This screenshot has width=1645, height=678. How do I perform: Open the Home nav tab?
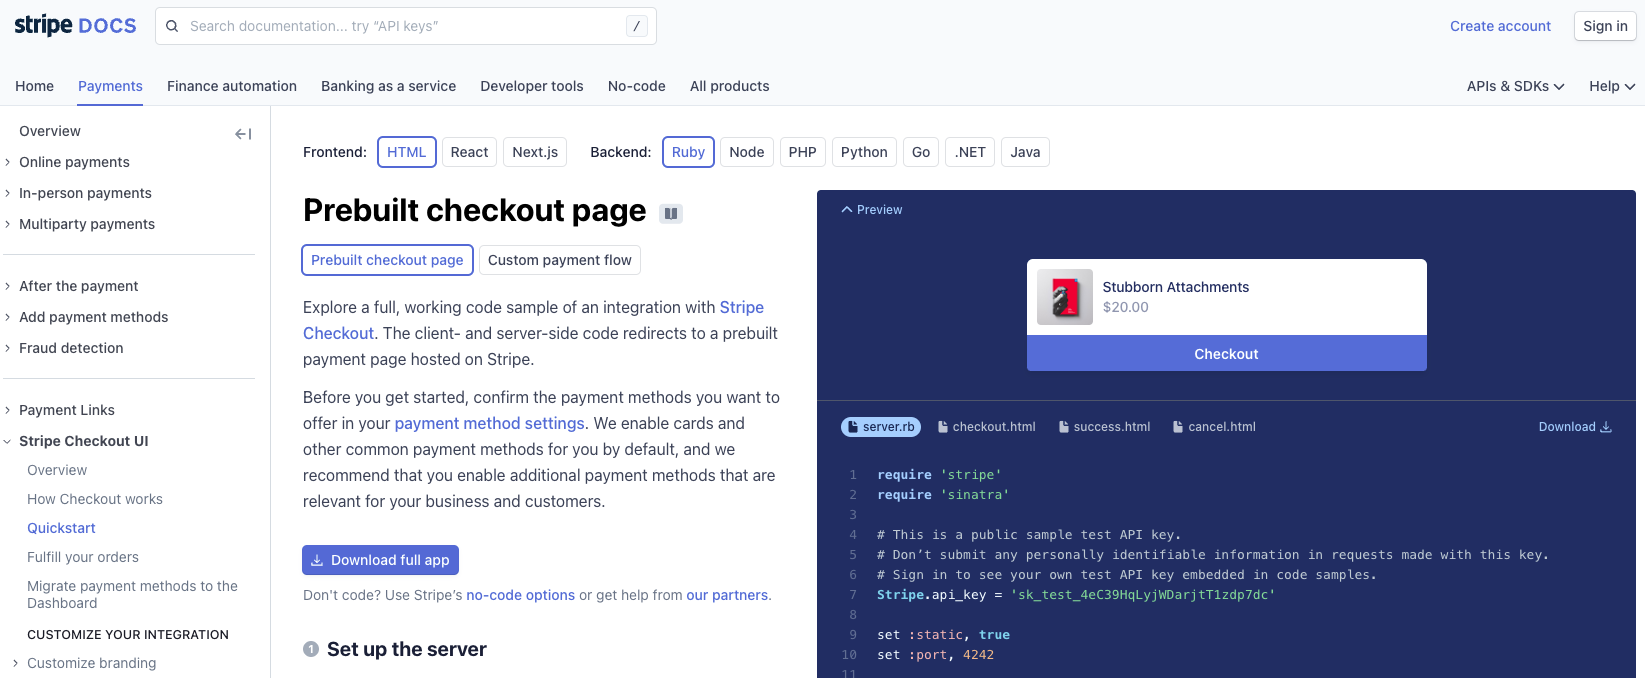(35, 86)
